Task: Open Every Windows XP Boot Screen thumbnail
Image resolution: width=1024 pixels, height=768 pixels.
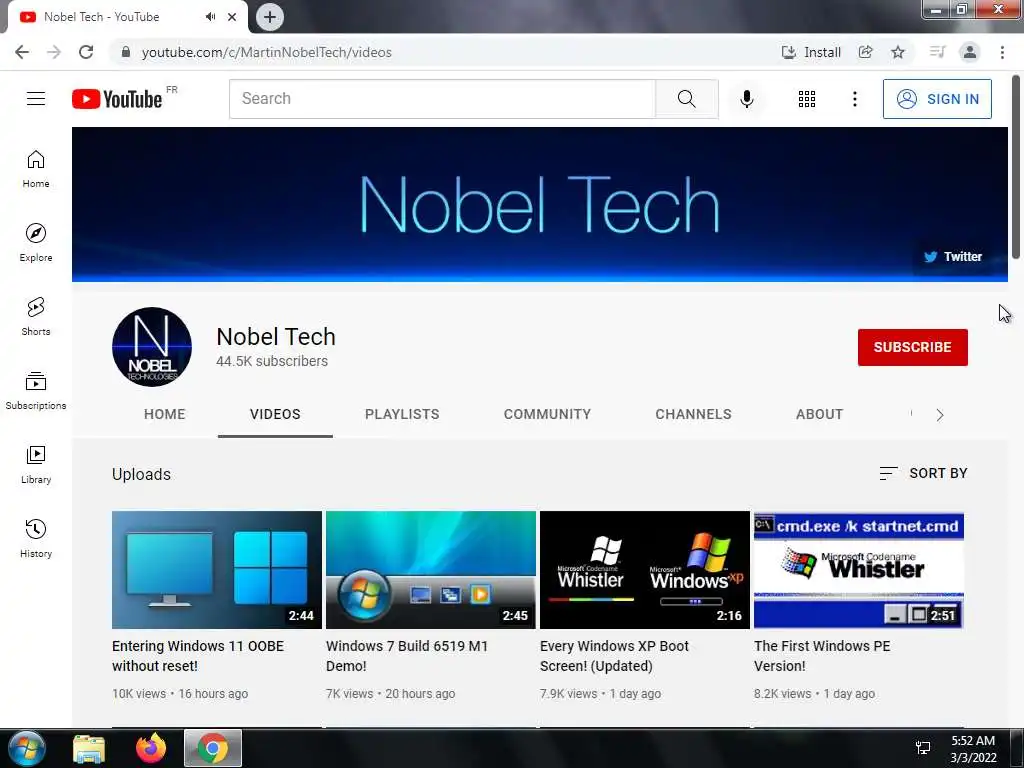Action: pos(645,569)
